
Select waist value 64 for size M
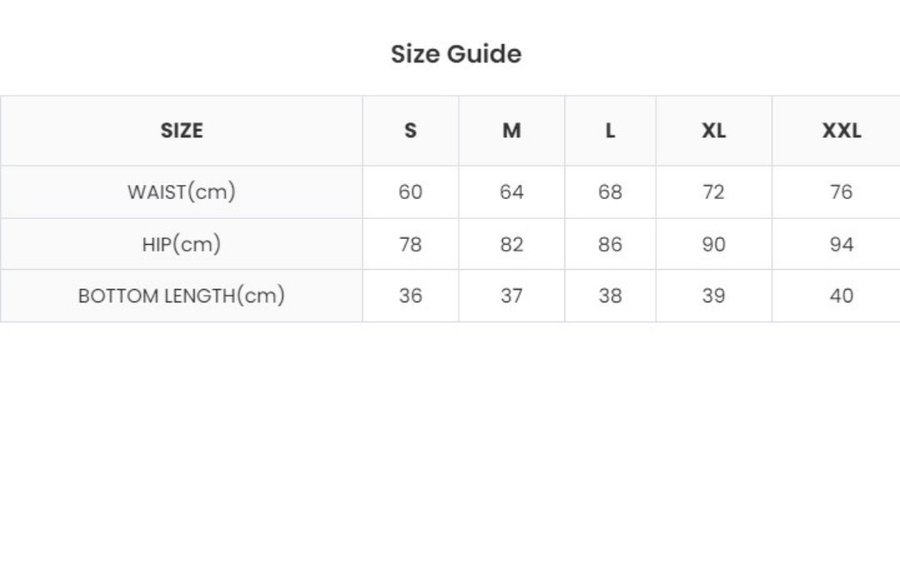(x=511, y=192)
